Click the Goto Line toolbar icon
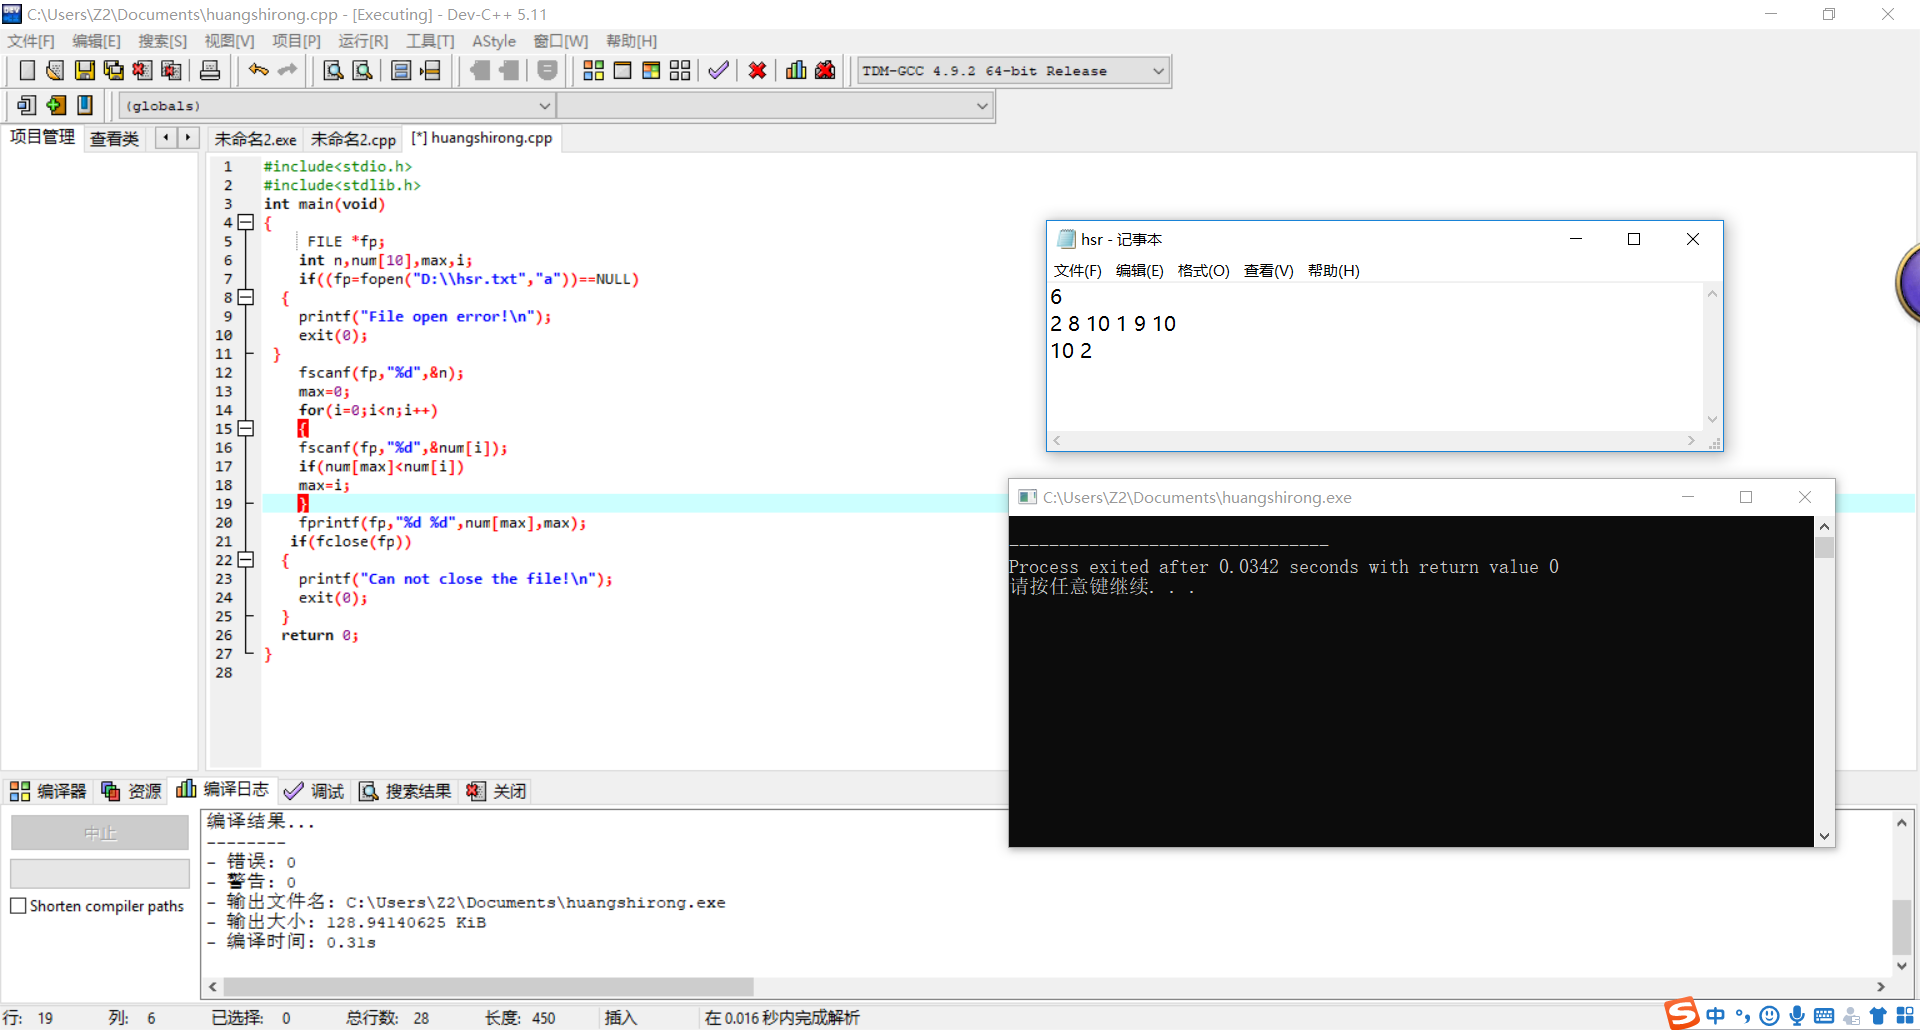The height and width of the screenshot is (1030, 1920). pos(430,70)
